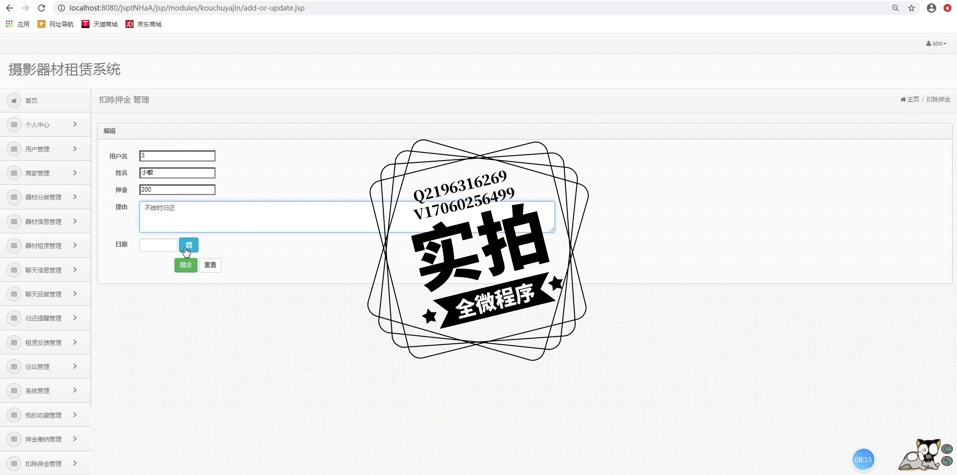The width and height of the screenshot is (957, 475).
Task: Select the 聊天回复管理 menu label
Action: point(43,294)
